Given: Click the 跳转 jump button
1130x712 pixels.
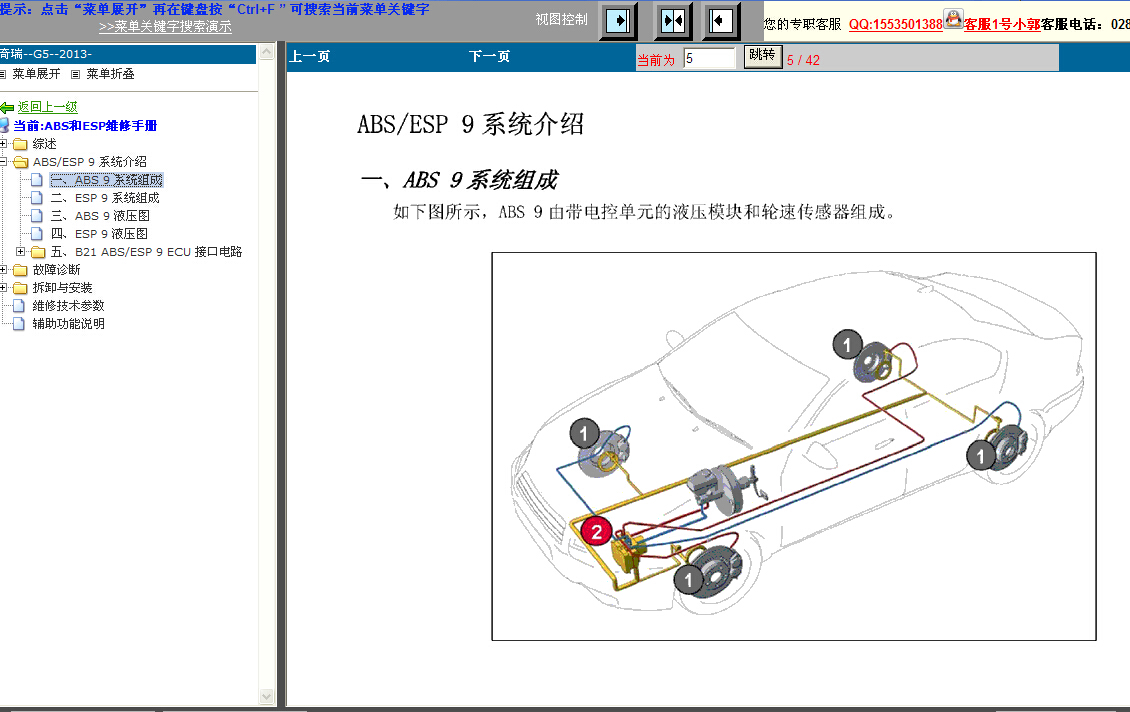Looking at the screenshot, I should pos(762,55).
